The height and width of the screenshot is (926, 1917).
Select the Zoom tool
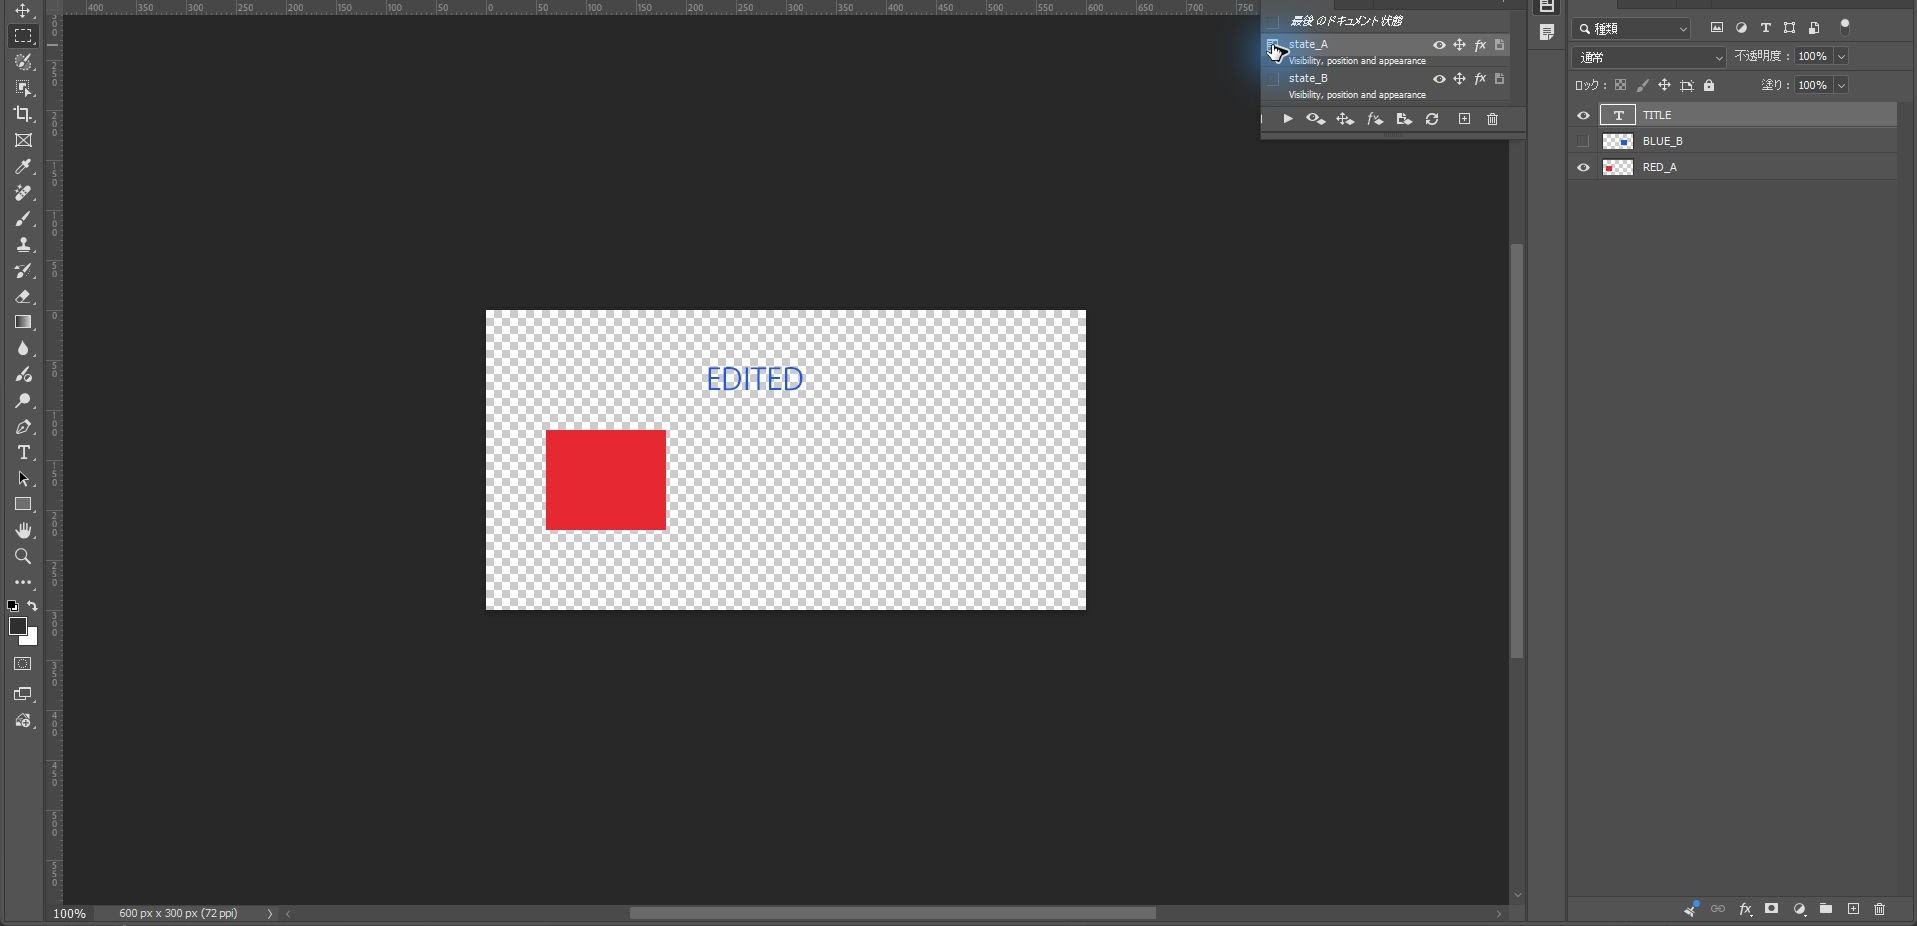click(x=23, y=556)
